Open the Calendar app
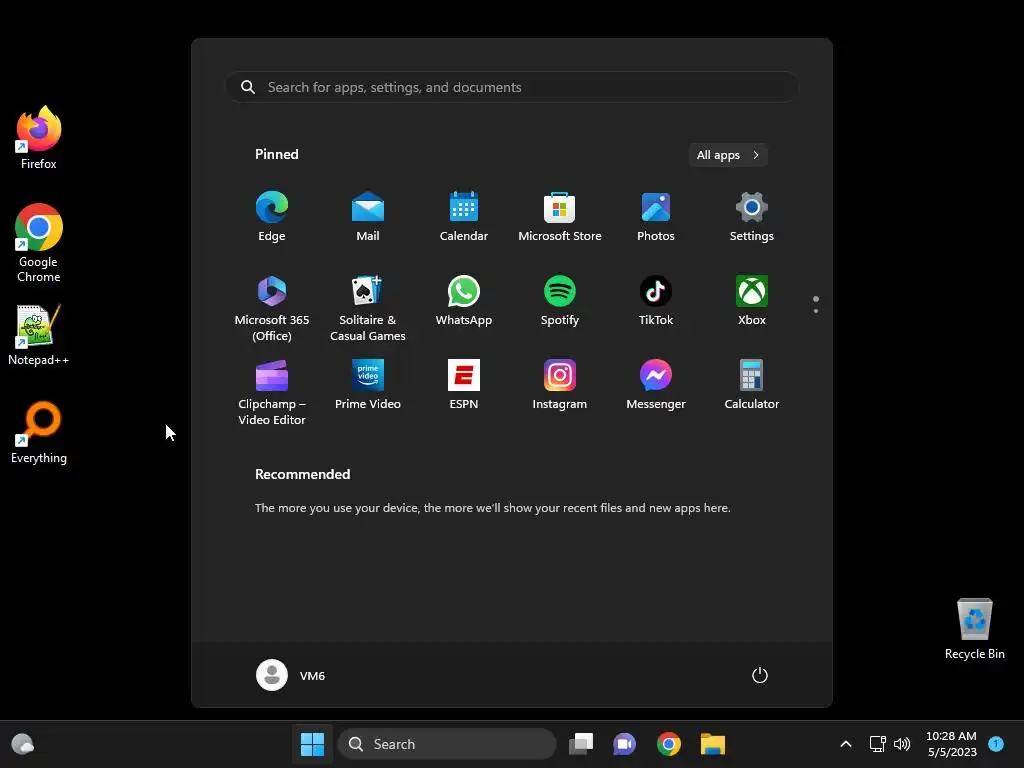 pos(464,217)
